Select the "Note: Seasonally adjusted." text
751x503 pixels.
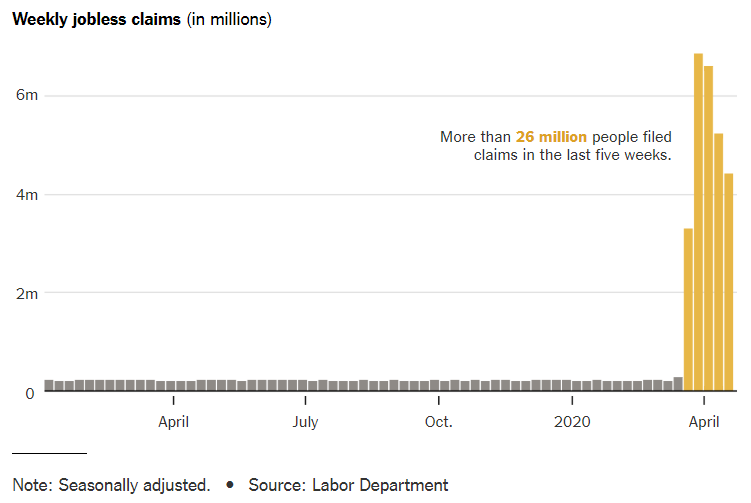pyautogui.click(x=111, y=485)
